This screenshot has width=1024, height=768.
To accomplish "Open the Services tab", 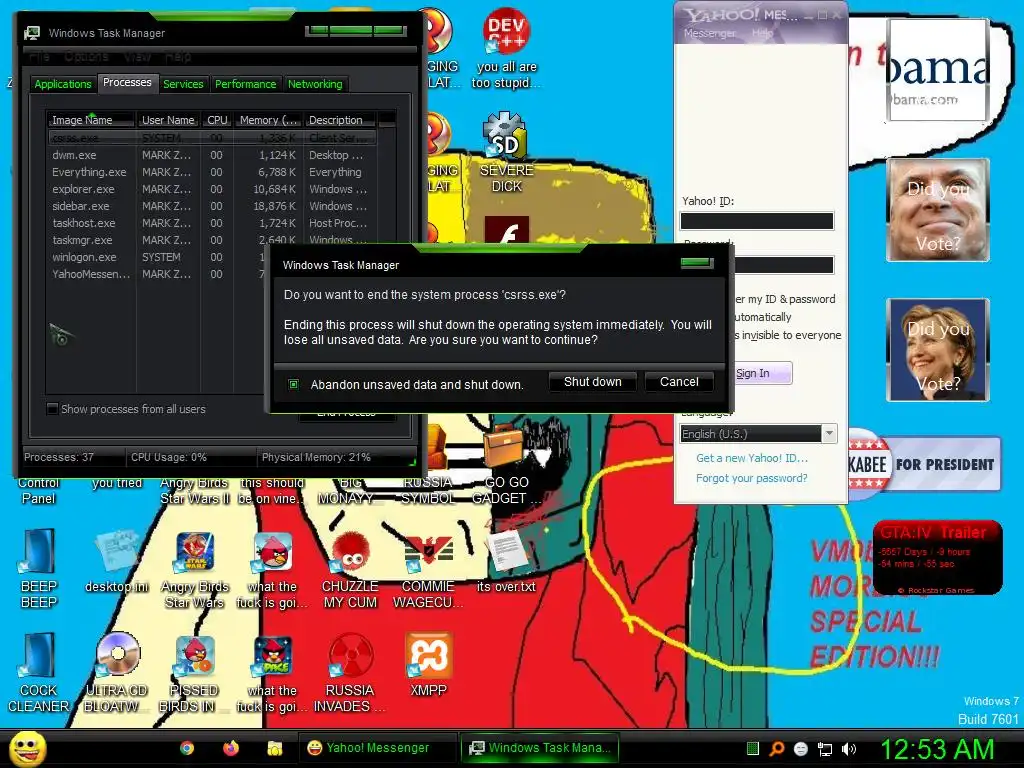I will (184, 84).
